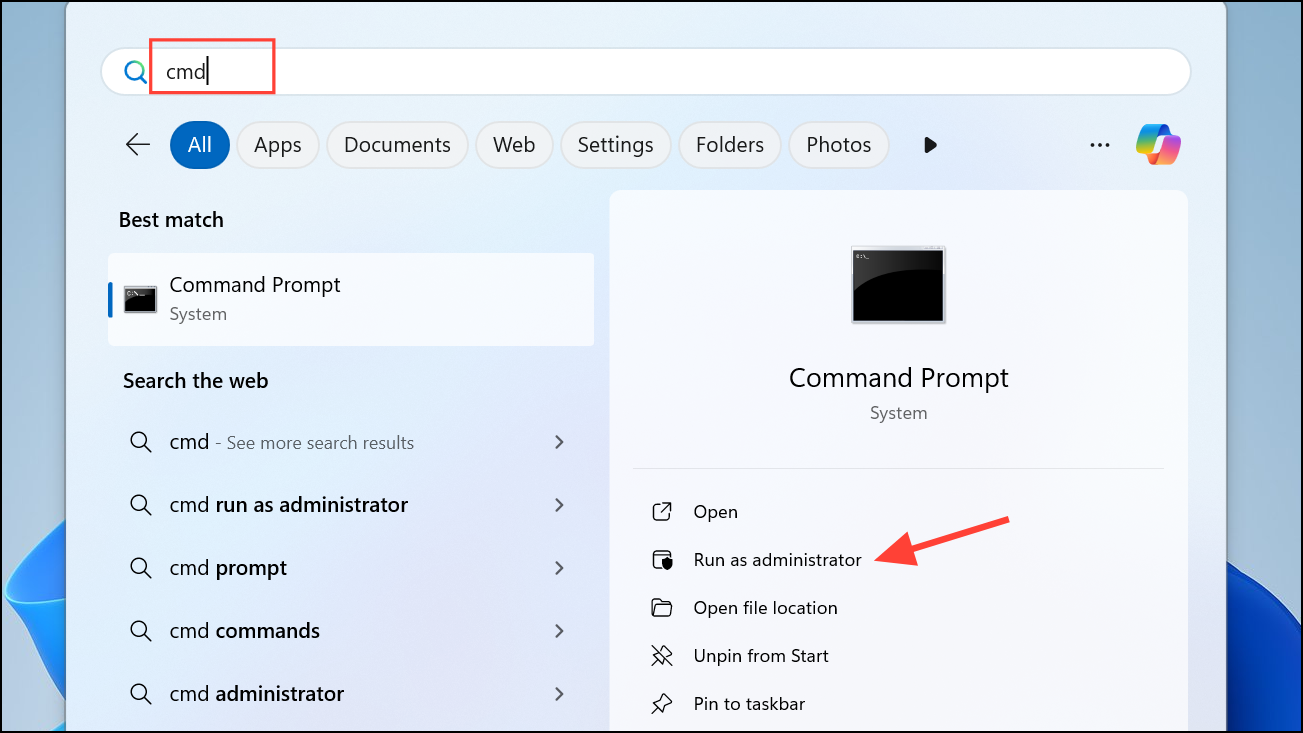Switch to the Folders filter tab

pyautogui.click(x=730, y=145)
